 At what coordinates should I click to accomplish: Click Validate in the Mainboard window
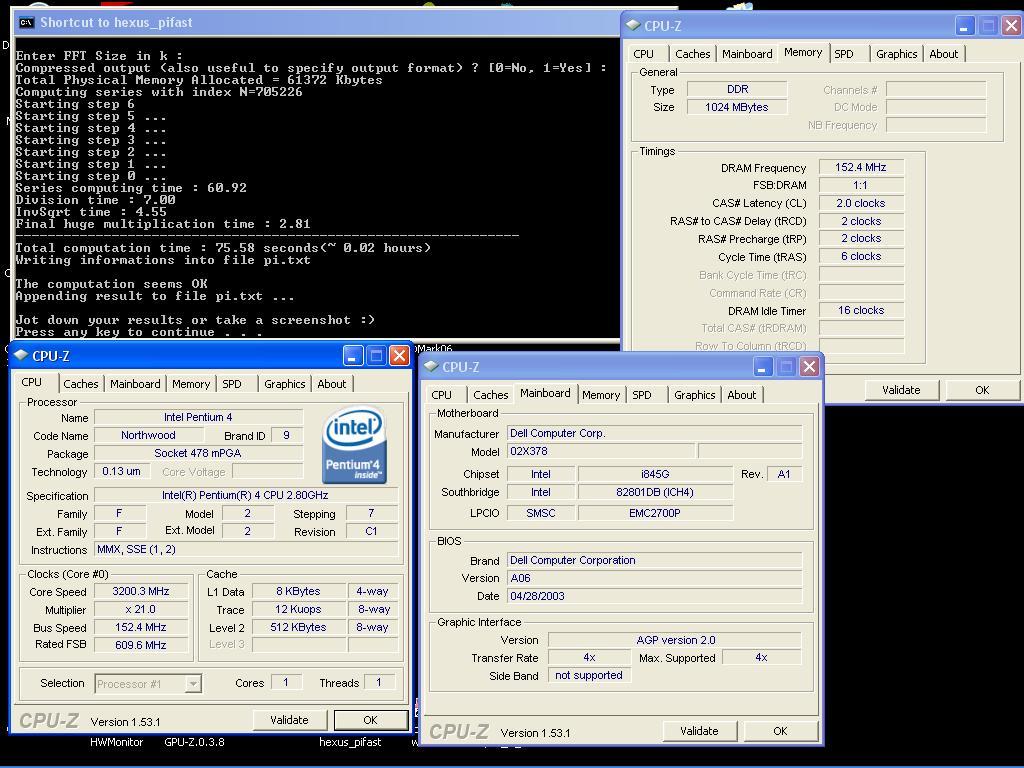(x=699, y=731)
